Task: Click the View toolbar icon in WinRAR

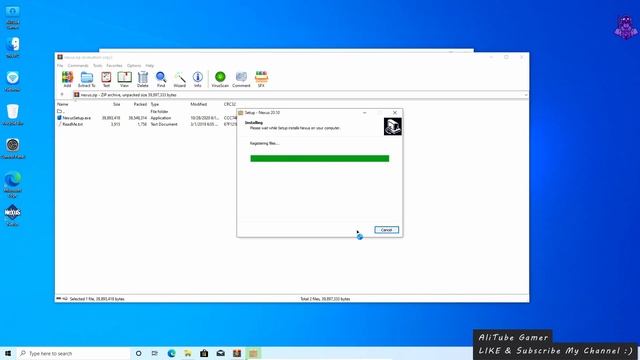Action: (124, 79)
